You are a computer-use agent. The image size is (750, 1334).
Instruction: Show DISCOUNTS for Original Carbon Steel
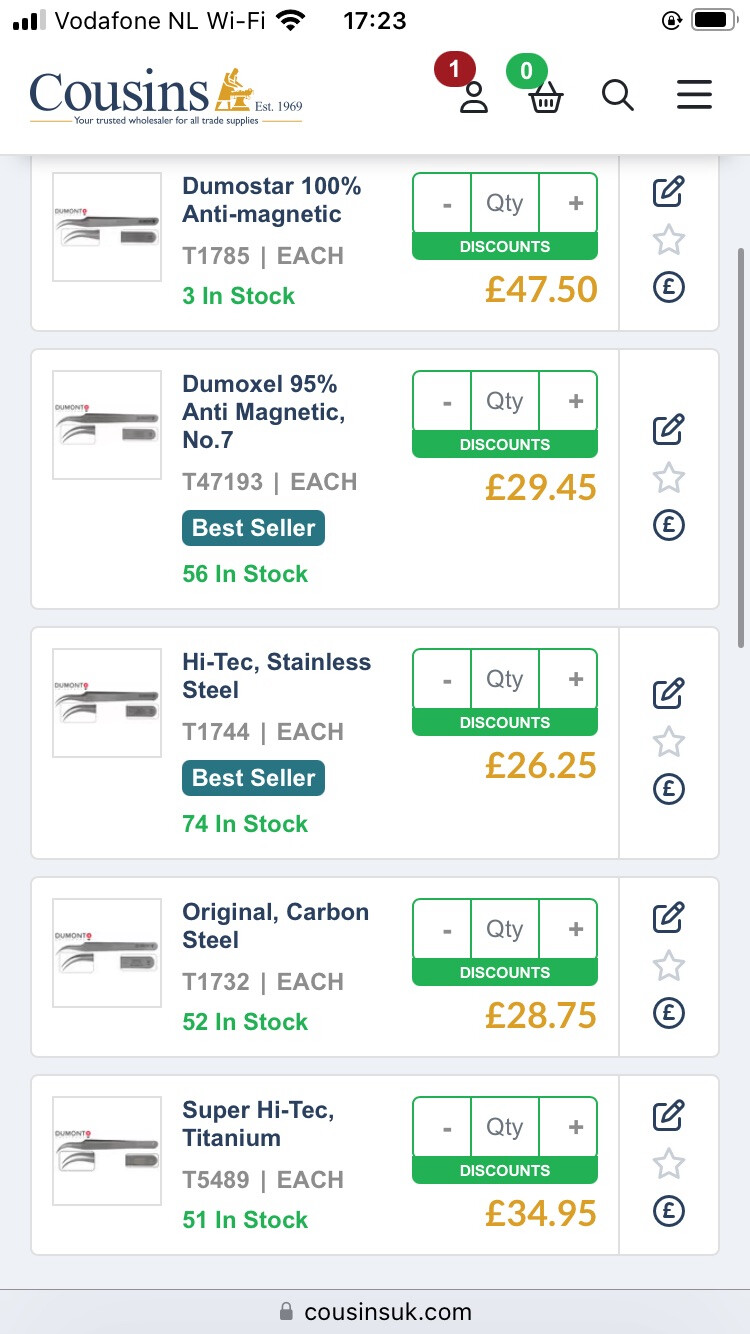click(504, 972)
